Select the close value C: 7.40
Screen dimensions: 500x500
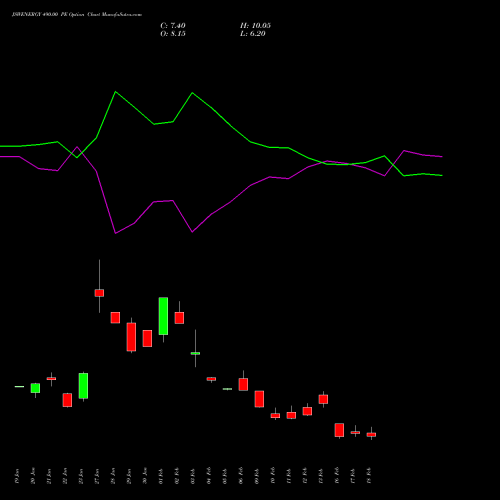point(173,26)
